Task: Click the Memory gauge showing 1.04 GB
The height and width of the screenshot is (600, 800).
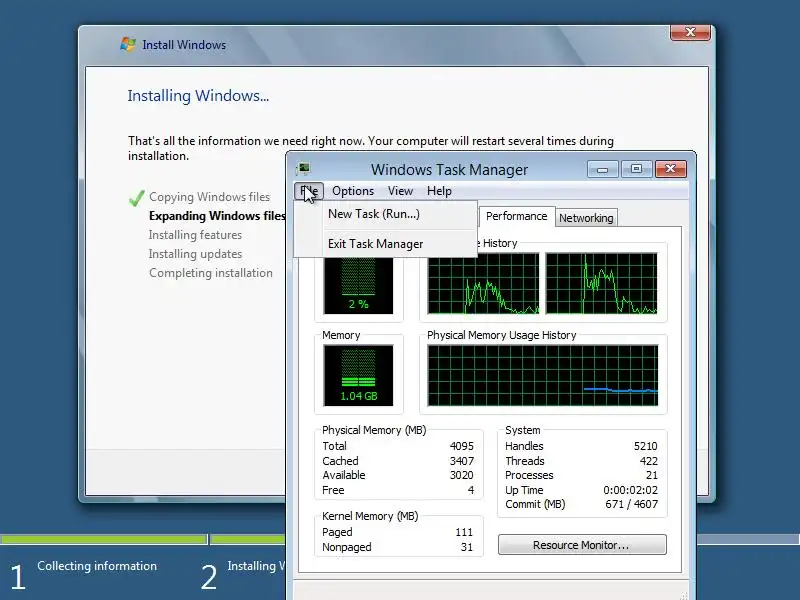Action: point(358,376)
